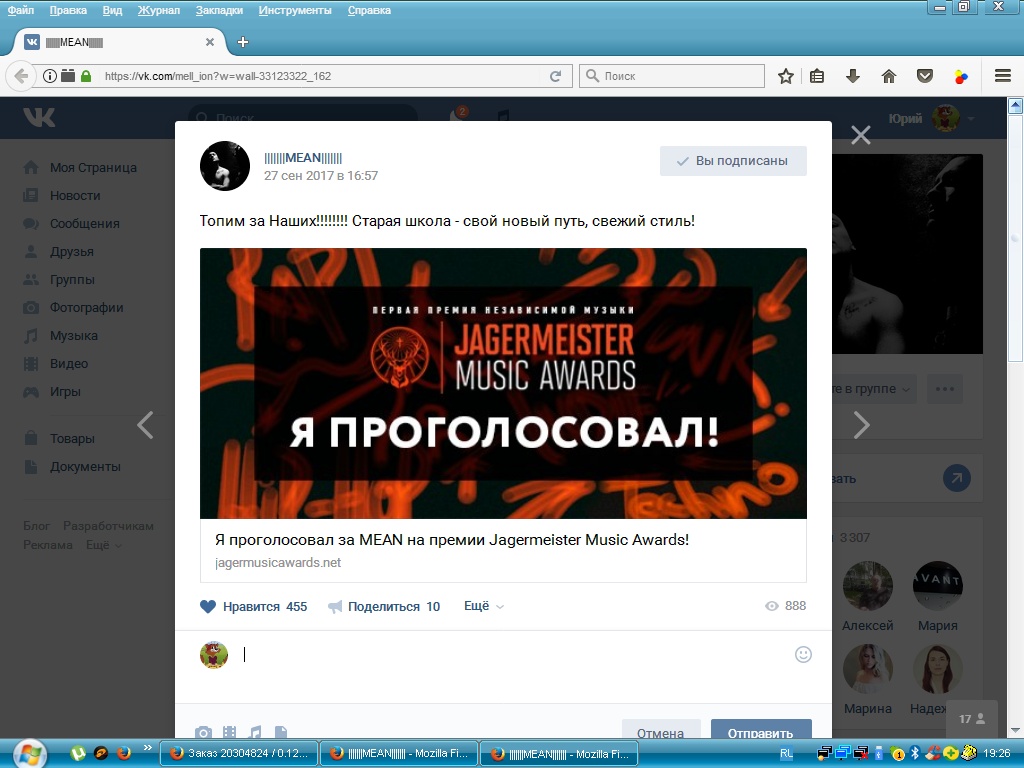
Task: Open the Инструменты menu
Action: [x=295, y=10]
